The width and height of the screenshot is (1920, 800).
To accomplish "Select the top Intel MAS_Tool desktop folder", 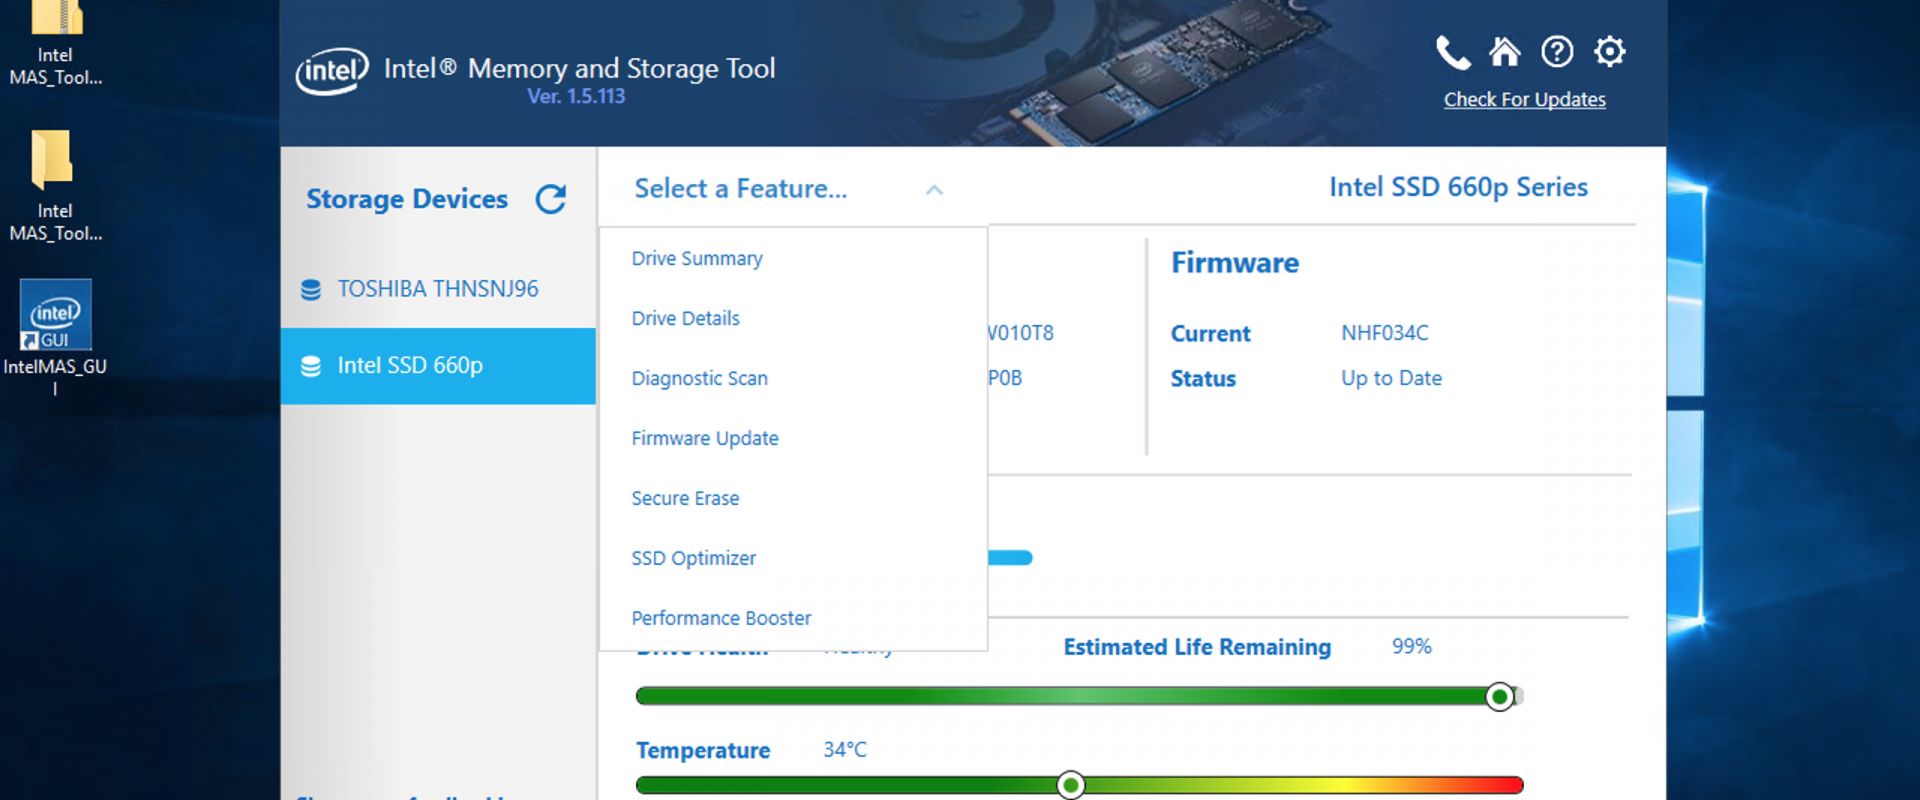I will point(55,44).
